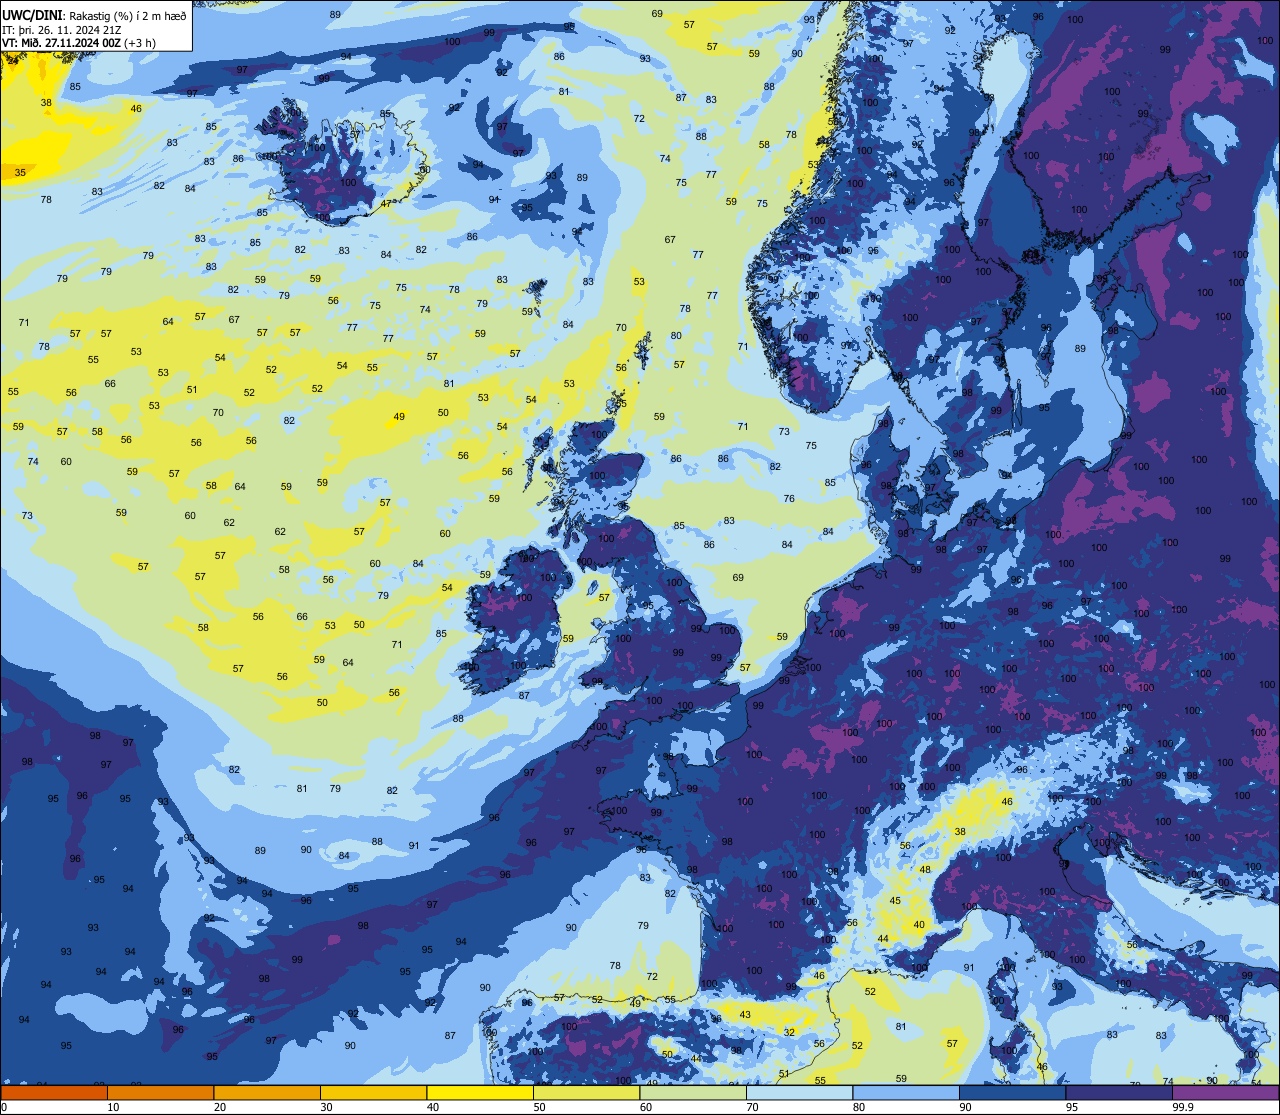Screen dimensions: 1280x1115
Task: Click the '89' value in the Baltic Sea
Action: [x=1080, y=348]
